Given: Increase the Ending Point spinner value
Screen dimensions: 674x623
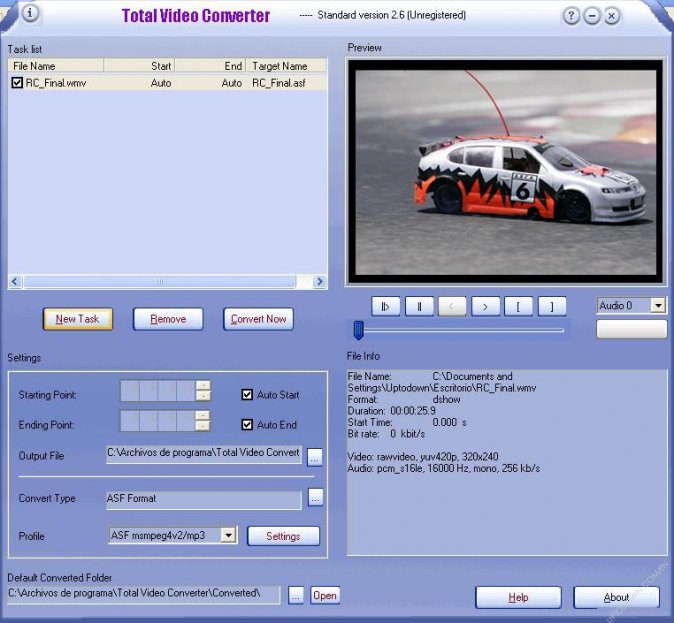Looking at the screenshot, I should [203, 415].
